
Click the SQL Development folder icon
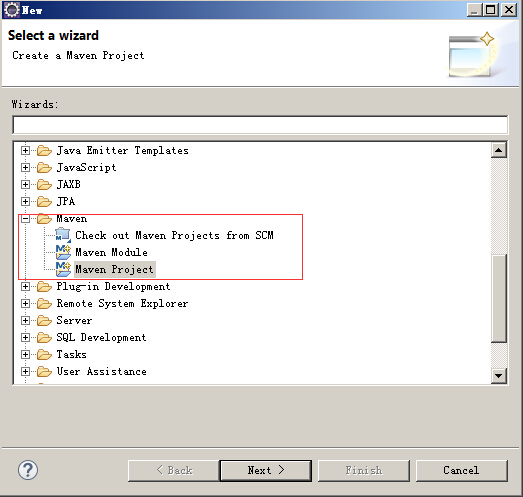click(44, 338)
